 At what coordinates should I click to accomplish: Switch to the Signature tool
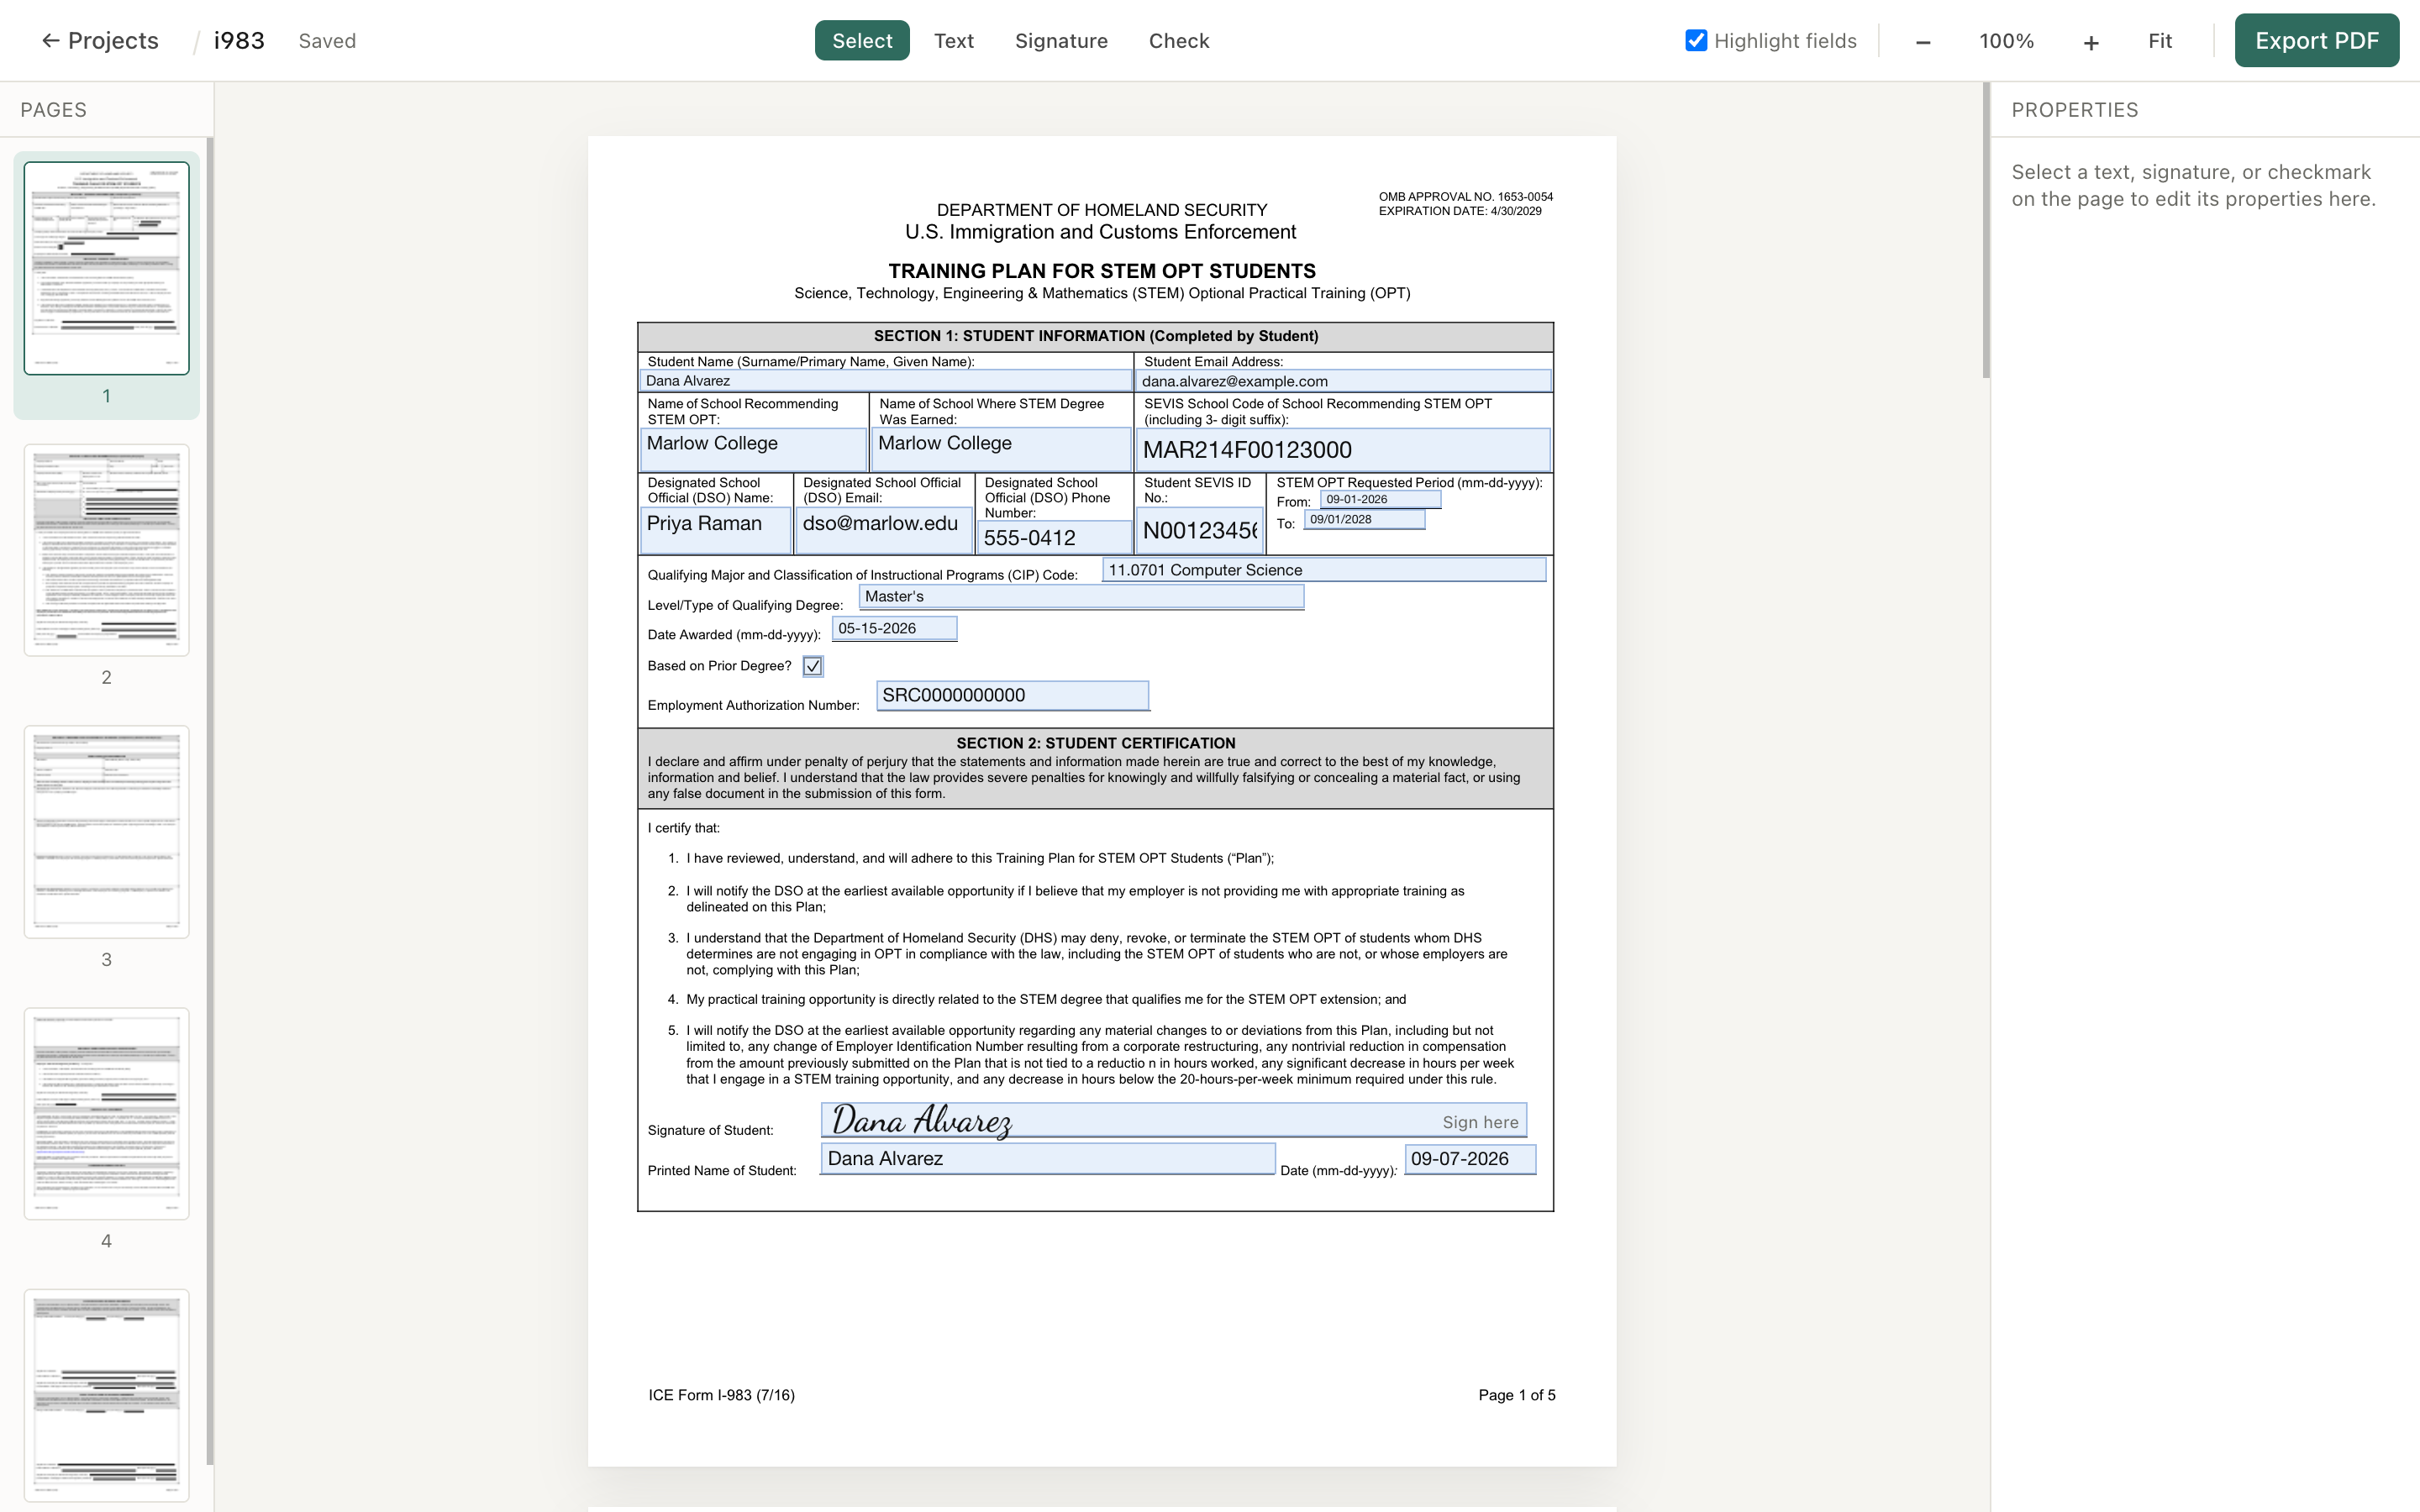pos(1061,41)
